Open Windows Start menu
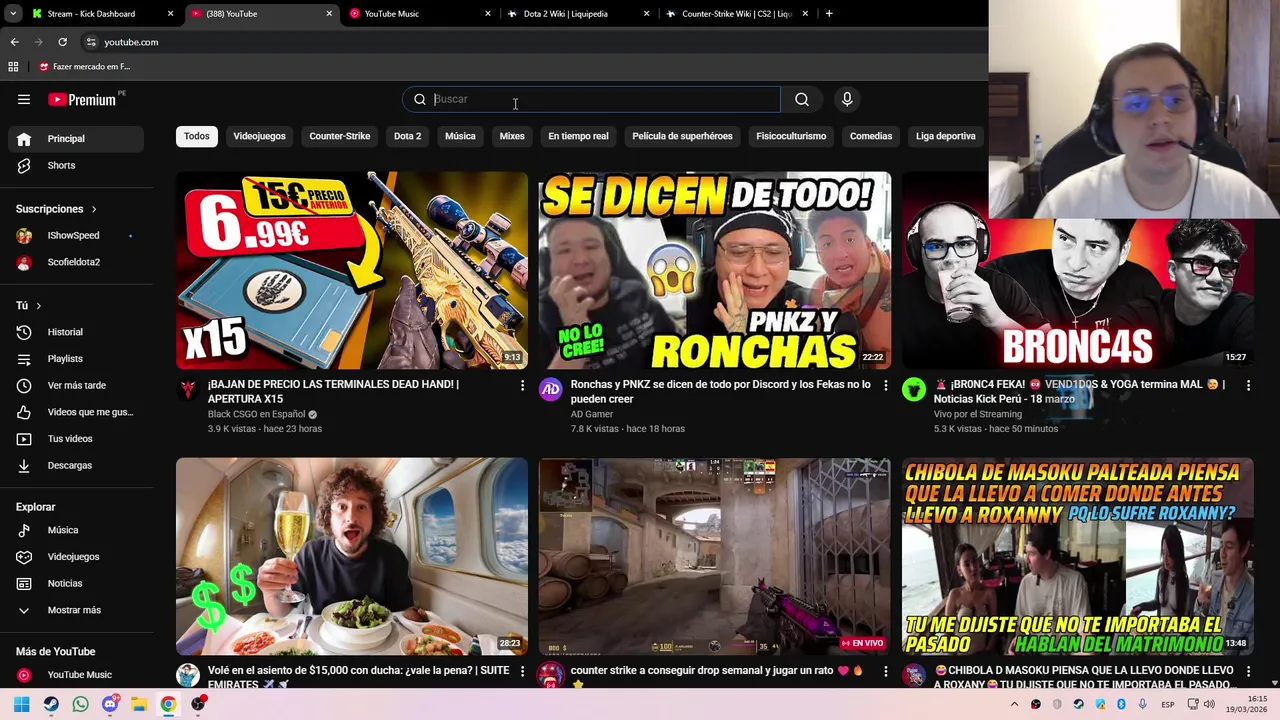This screenshot has width=1280, height=720. click(22, 704)
